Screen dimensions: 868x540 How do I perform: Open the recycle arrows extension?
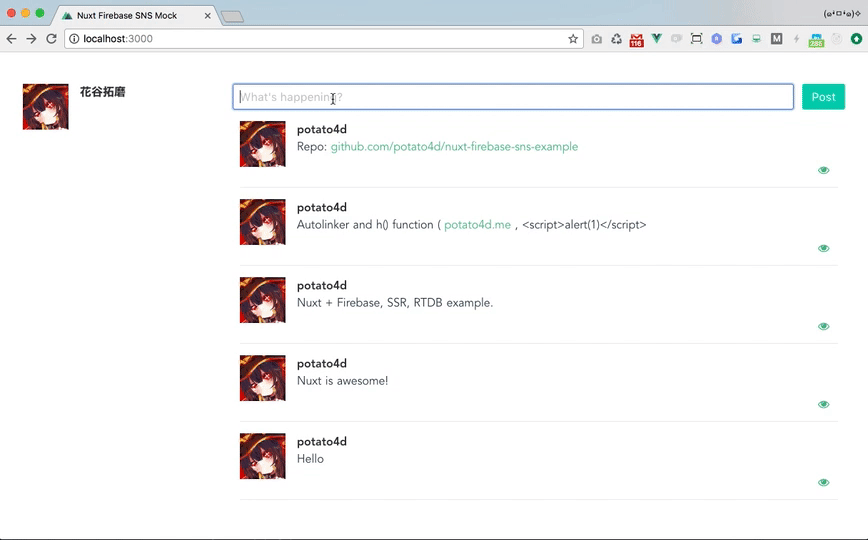point(616,39)
